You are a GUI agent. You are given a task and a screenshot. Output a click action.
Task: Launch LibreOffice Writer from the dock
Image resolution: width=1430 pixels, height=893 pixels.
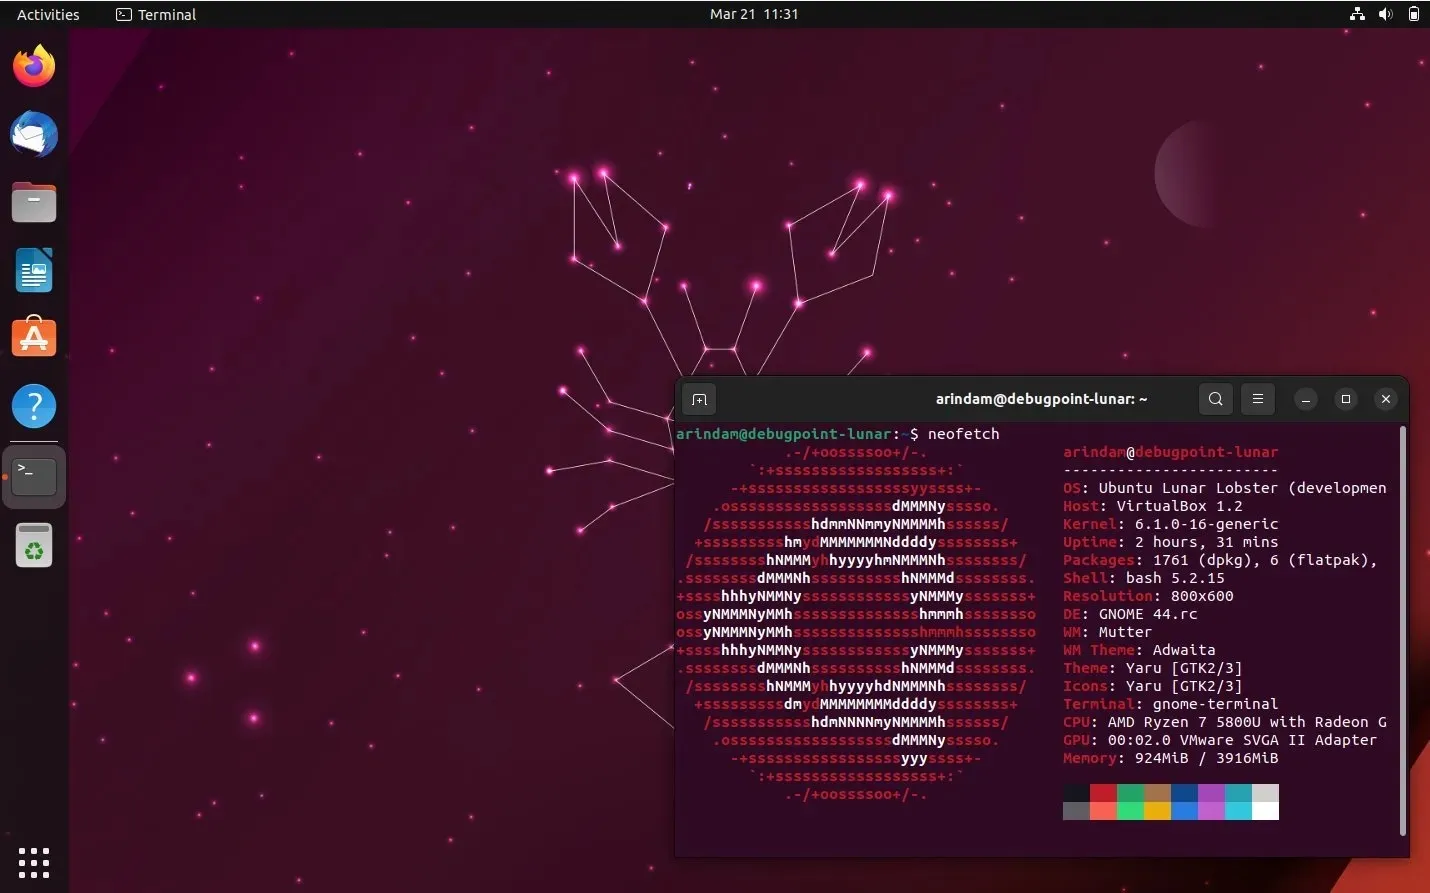pos(33,270)
